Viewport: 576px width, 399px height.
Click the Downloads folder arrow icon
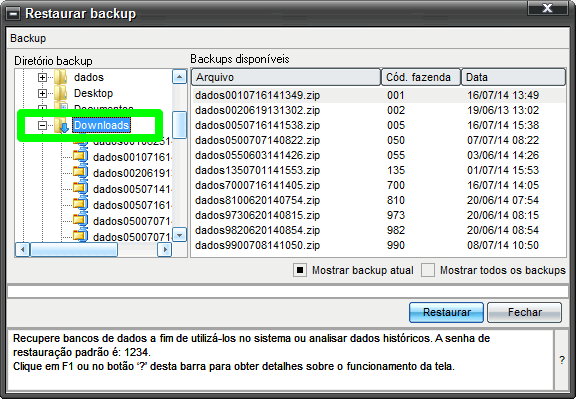tap(62, 126)
